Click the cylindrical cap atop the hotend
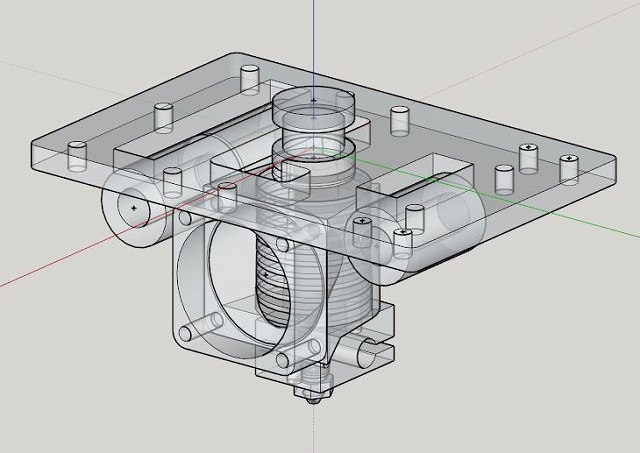The width and height of the screenshot is (640, 453). click(313, 107)
